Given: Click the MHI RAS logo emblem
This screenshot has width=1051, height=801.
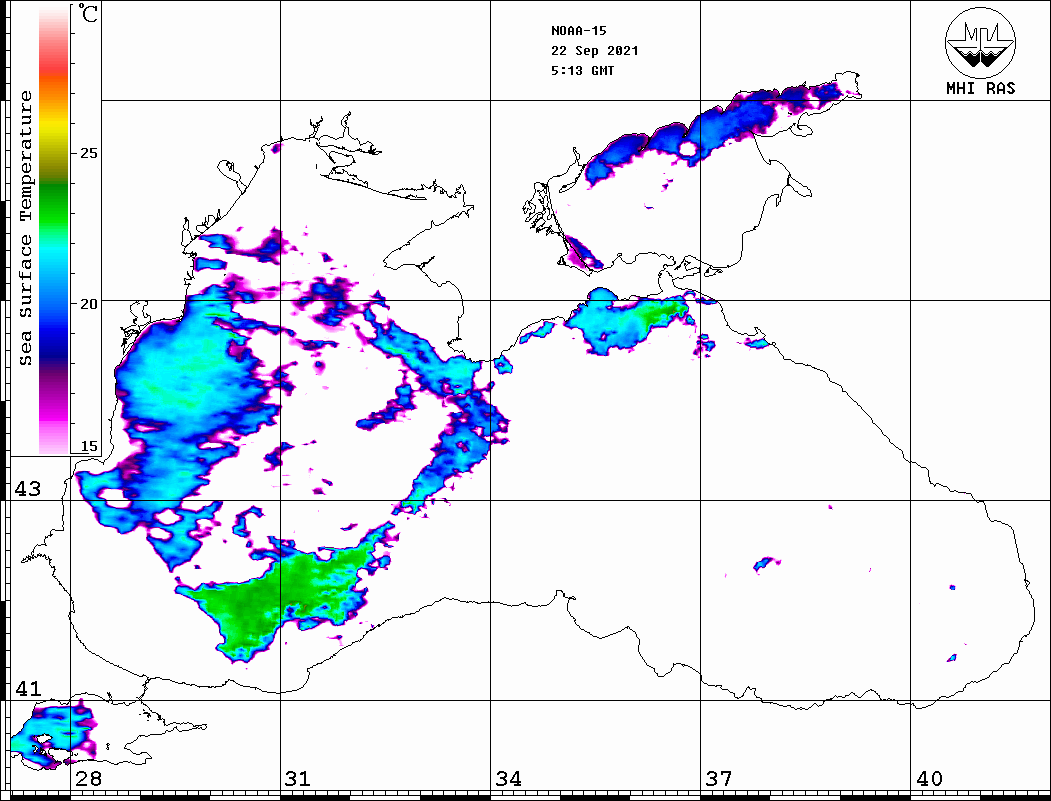Looking at the screenshot, I should pos(981,42).
